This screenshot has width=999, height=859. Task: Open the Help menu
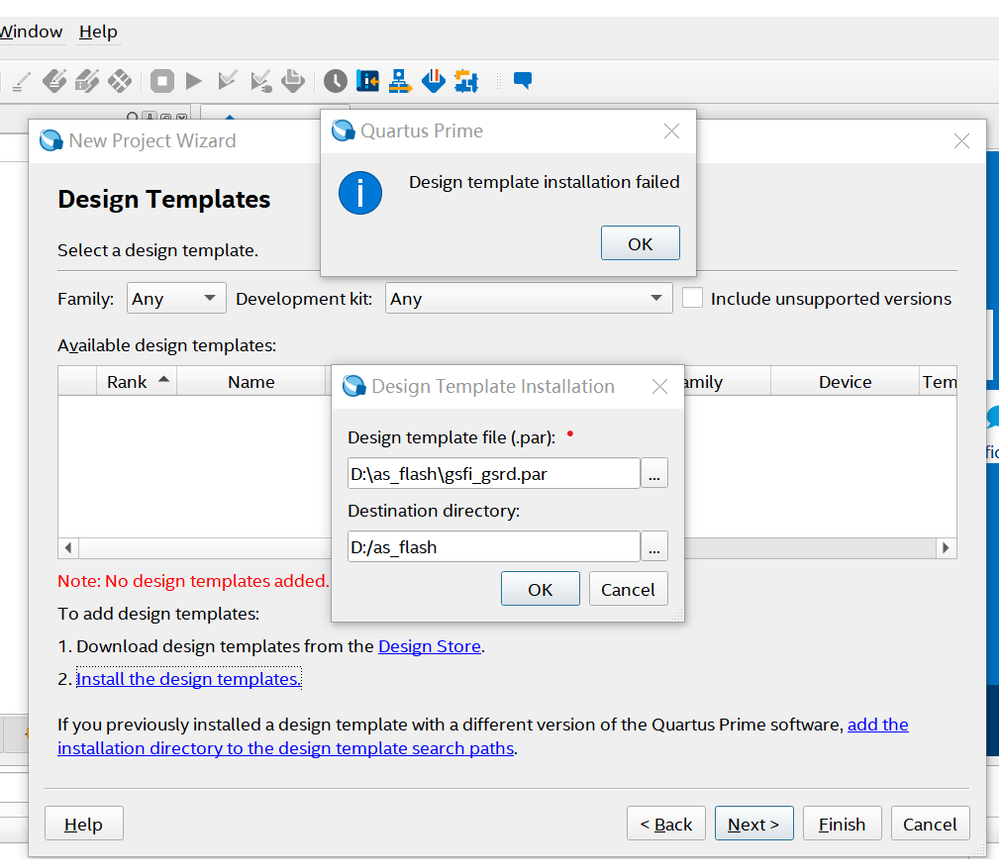pyautogui.click(x=98, y=32)
